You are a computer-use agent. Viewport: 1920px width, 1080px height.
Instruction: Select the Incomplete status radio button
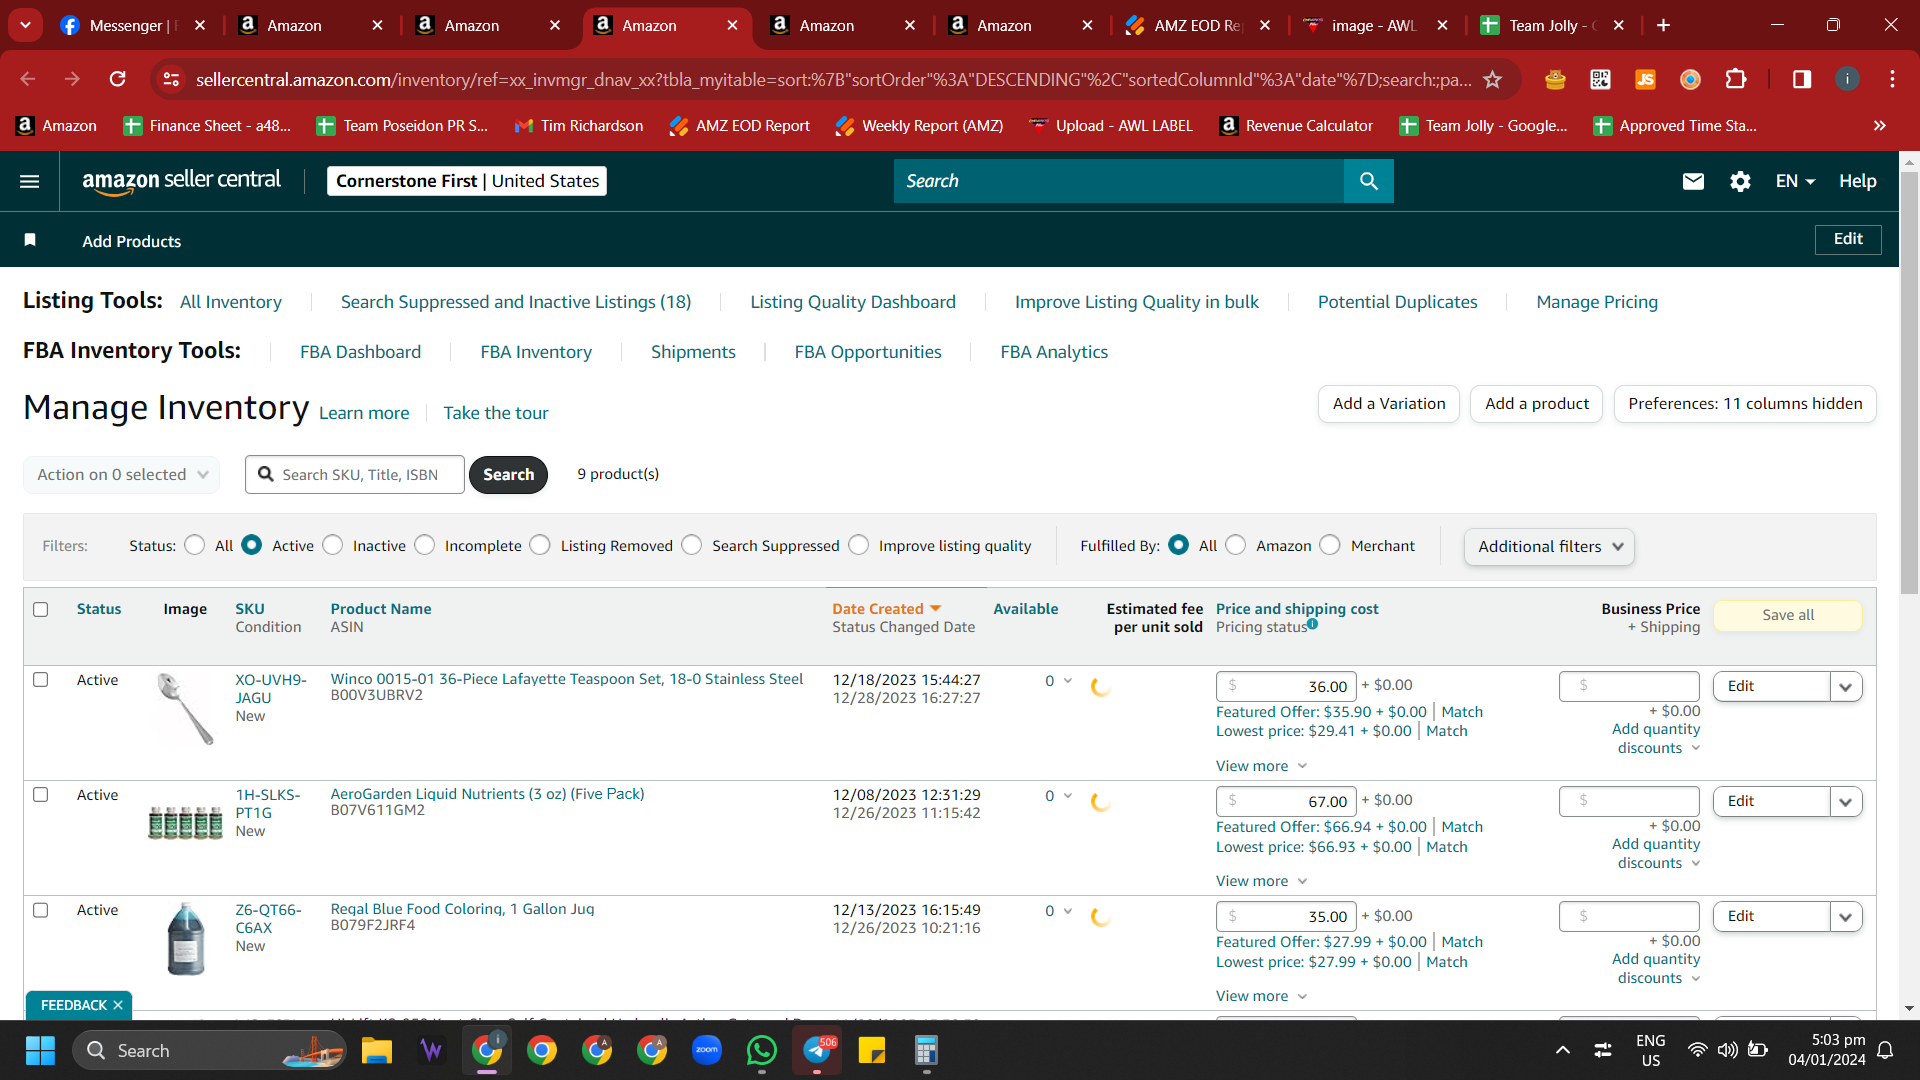pyautogui.click(x=425, y=545)
